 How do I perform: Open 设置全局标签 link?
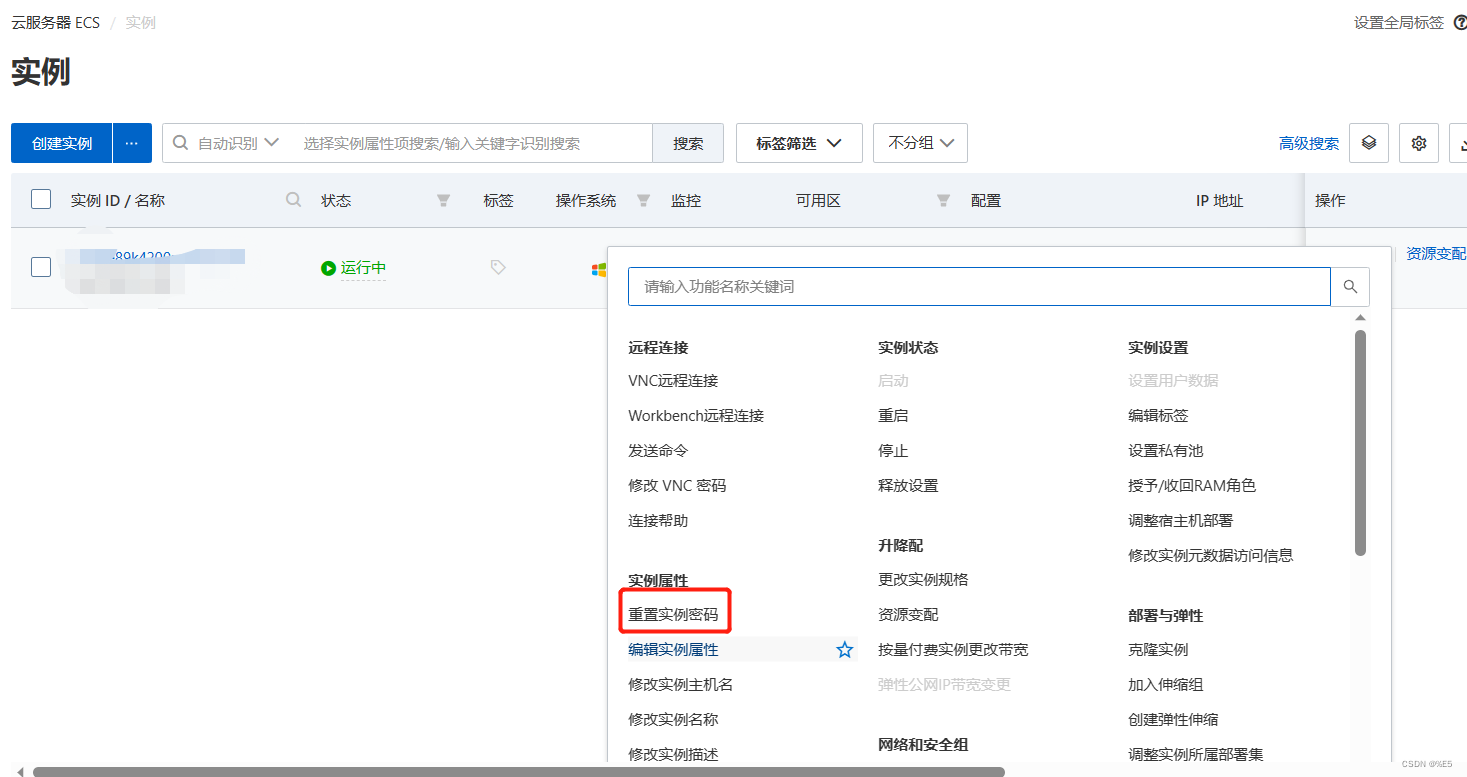(x=1399, y=22)
